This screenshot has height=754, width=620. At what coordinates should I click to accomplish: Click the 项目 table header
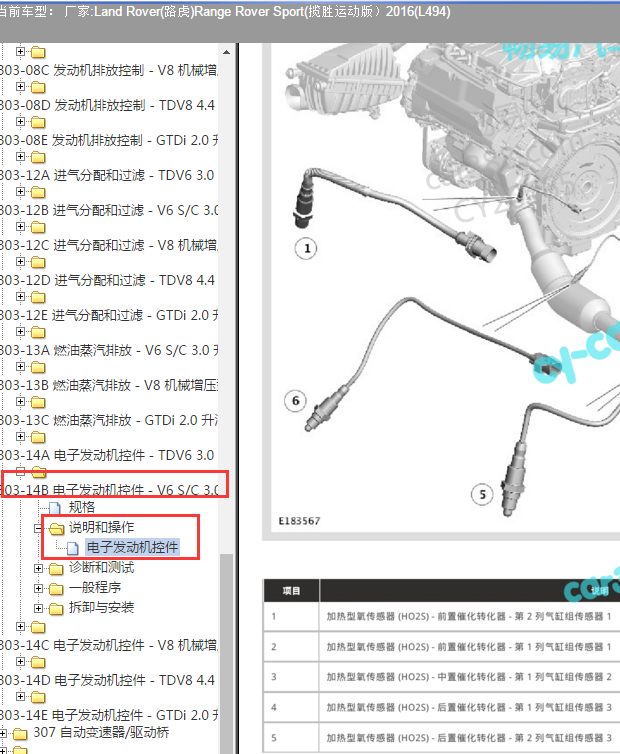click(291, 591)
